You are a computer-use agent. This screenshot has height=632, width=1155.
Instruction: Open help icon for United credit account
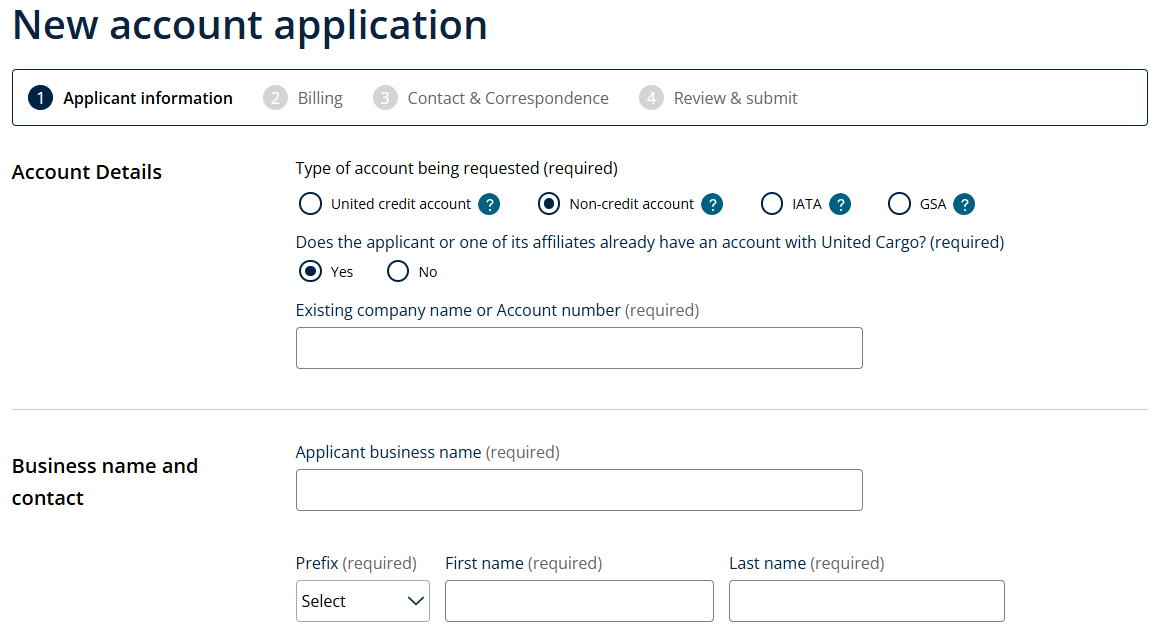[x=489, y=204]
